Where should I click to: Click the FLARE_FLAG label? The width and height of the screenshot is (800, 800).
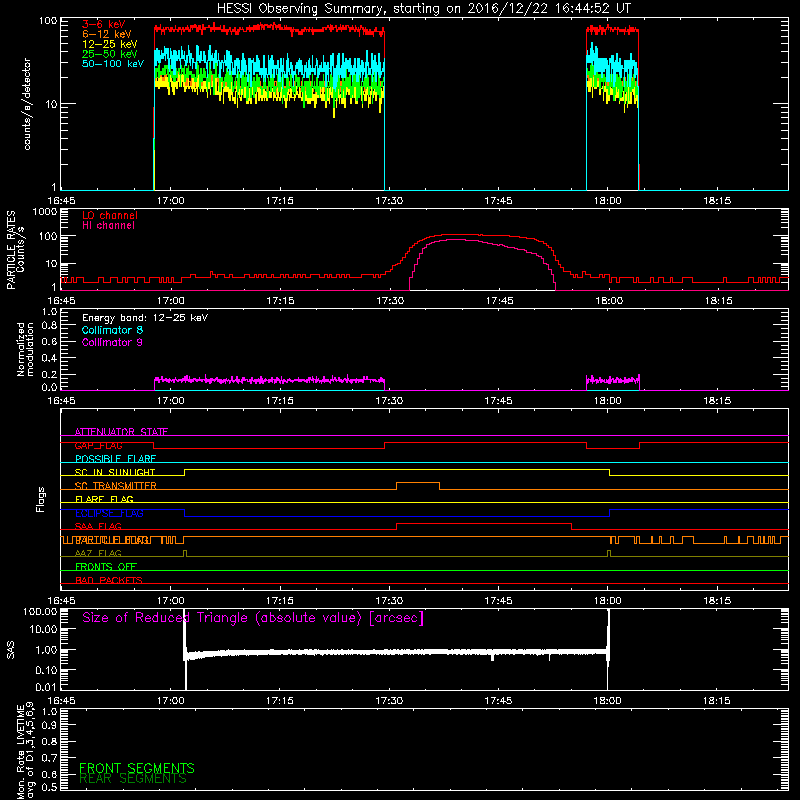point(104,499)
